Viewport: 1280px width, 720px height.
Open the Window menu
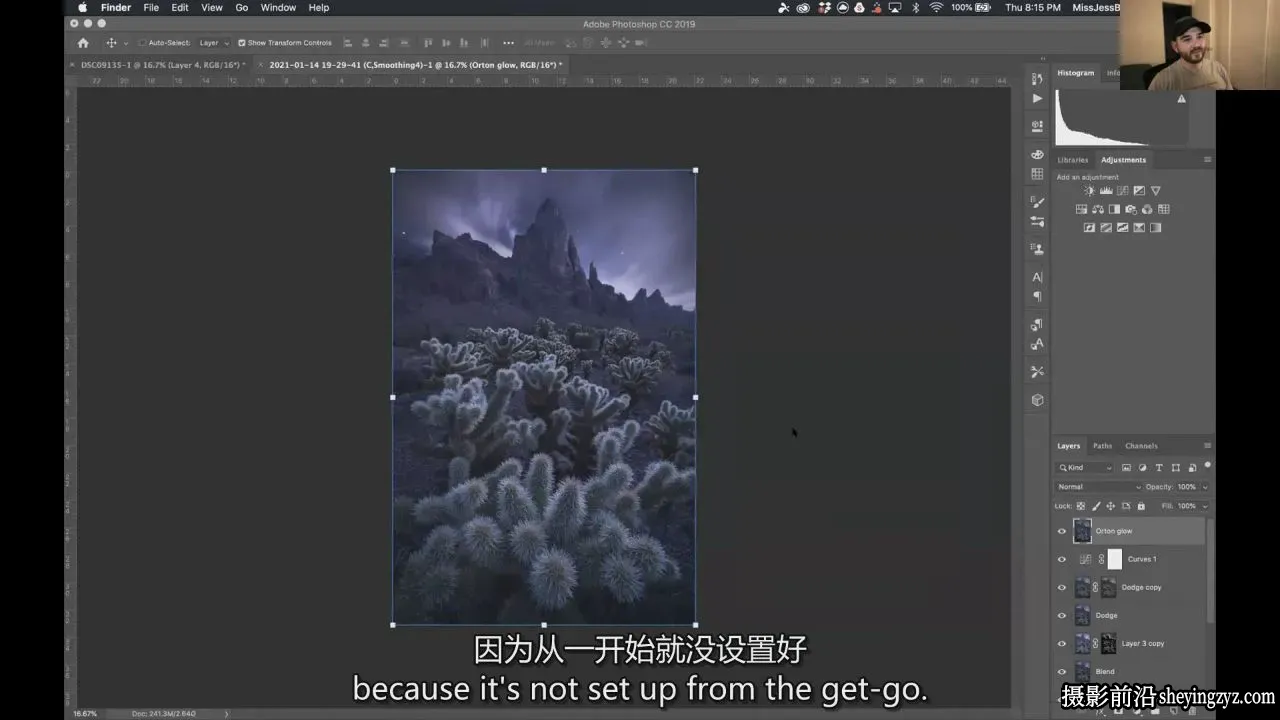278,7
